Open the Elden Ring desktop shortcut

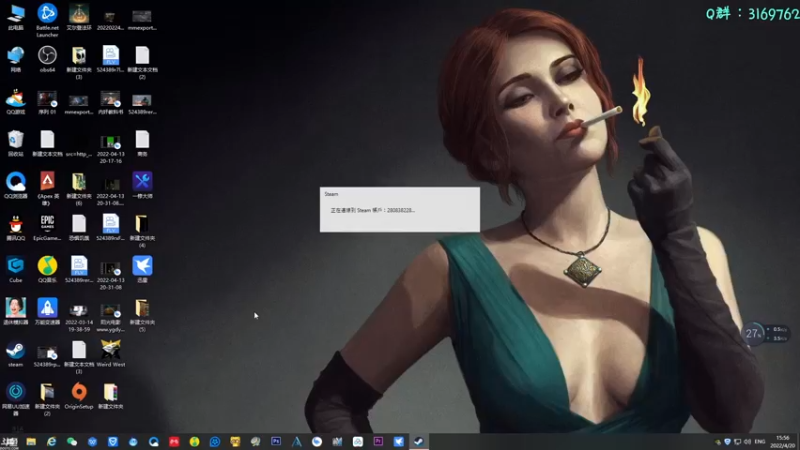[x=79, y=17]
